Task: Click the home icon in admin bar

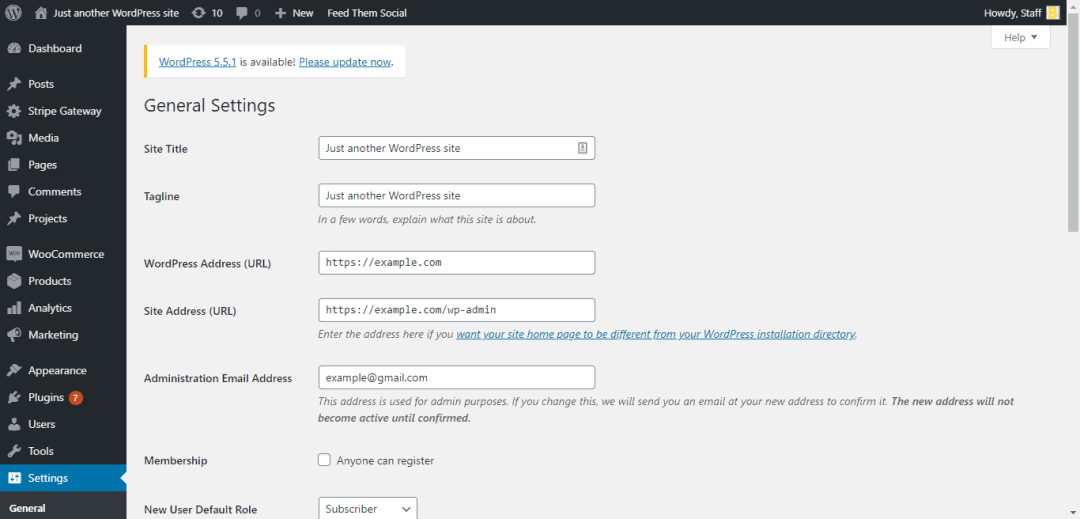Action: coord(41,13)
